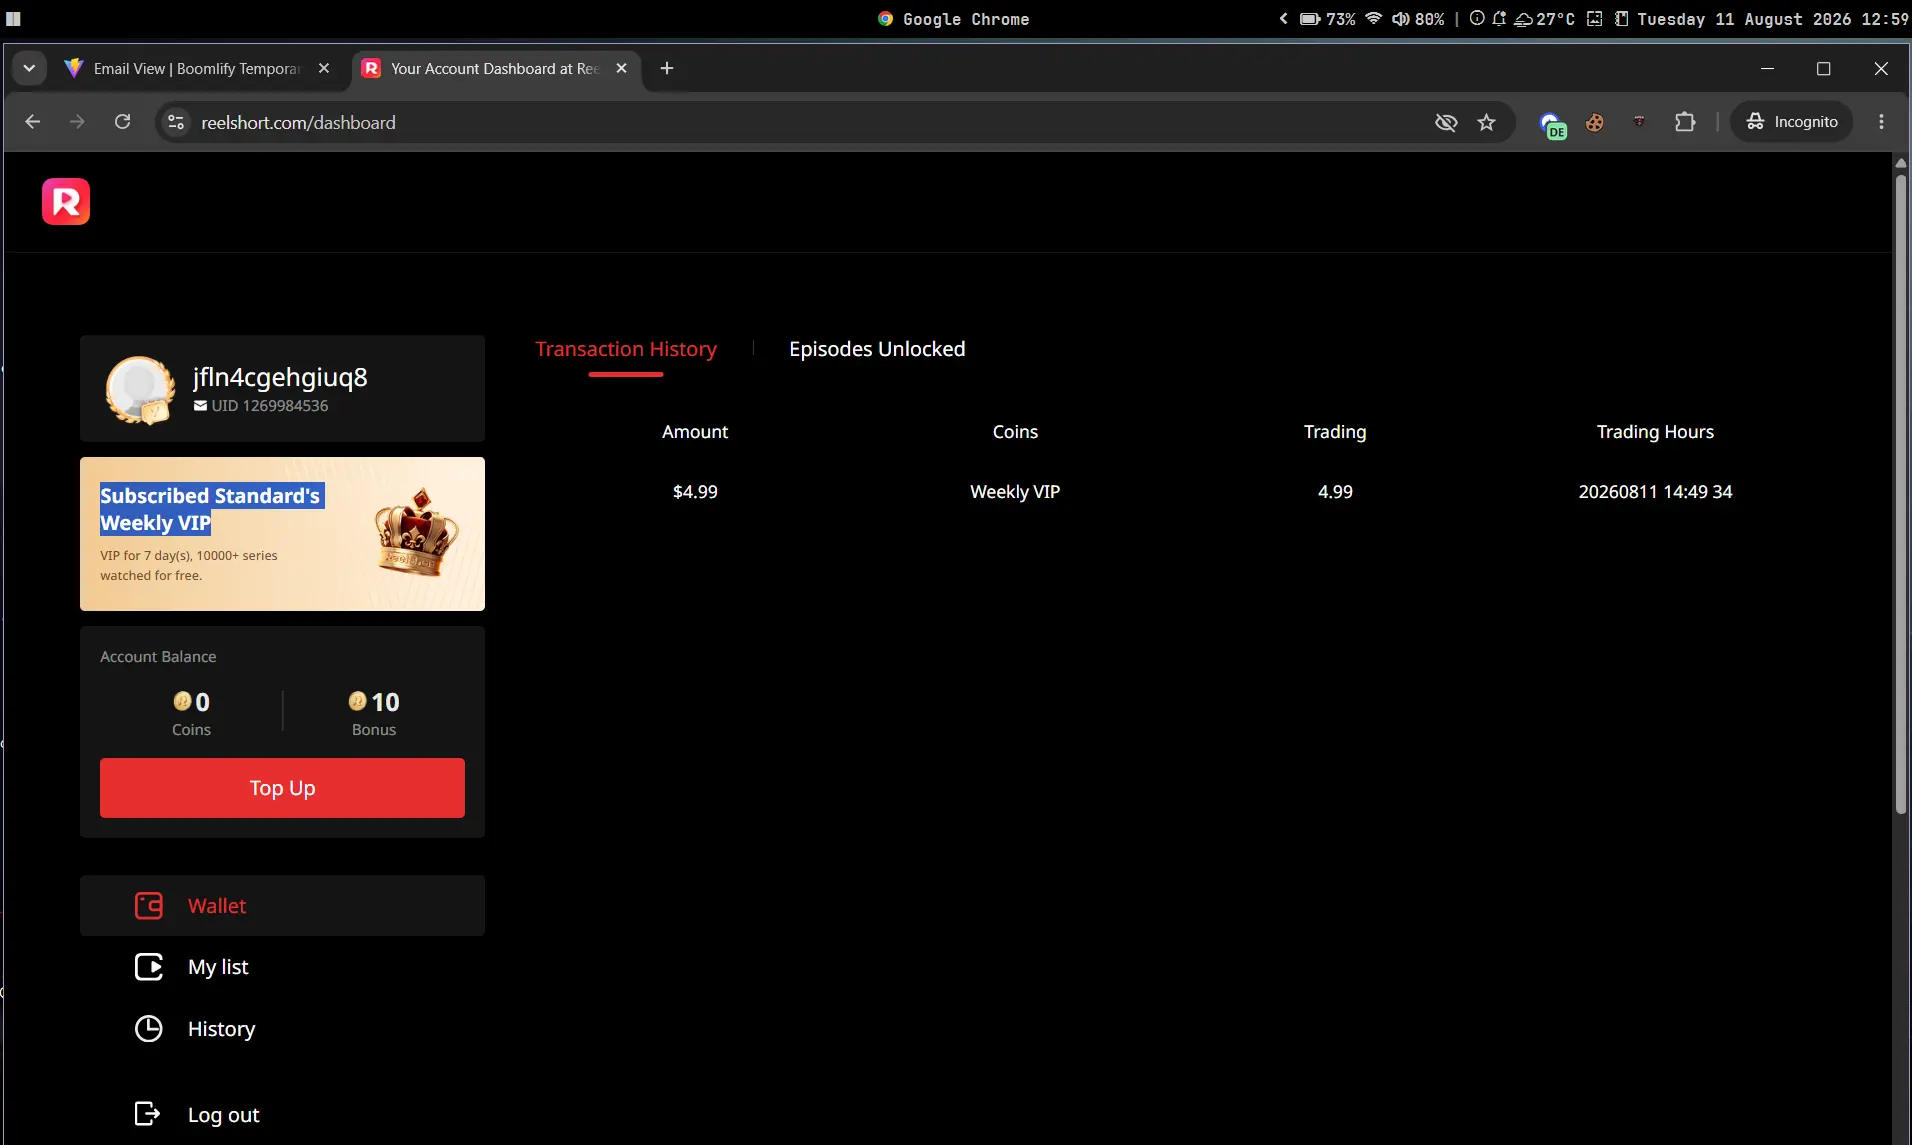Click the red Top Up button
The width and height of the screenshot is (1912, 1145).
coord(282,788)
